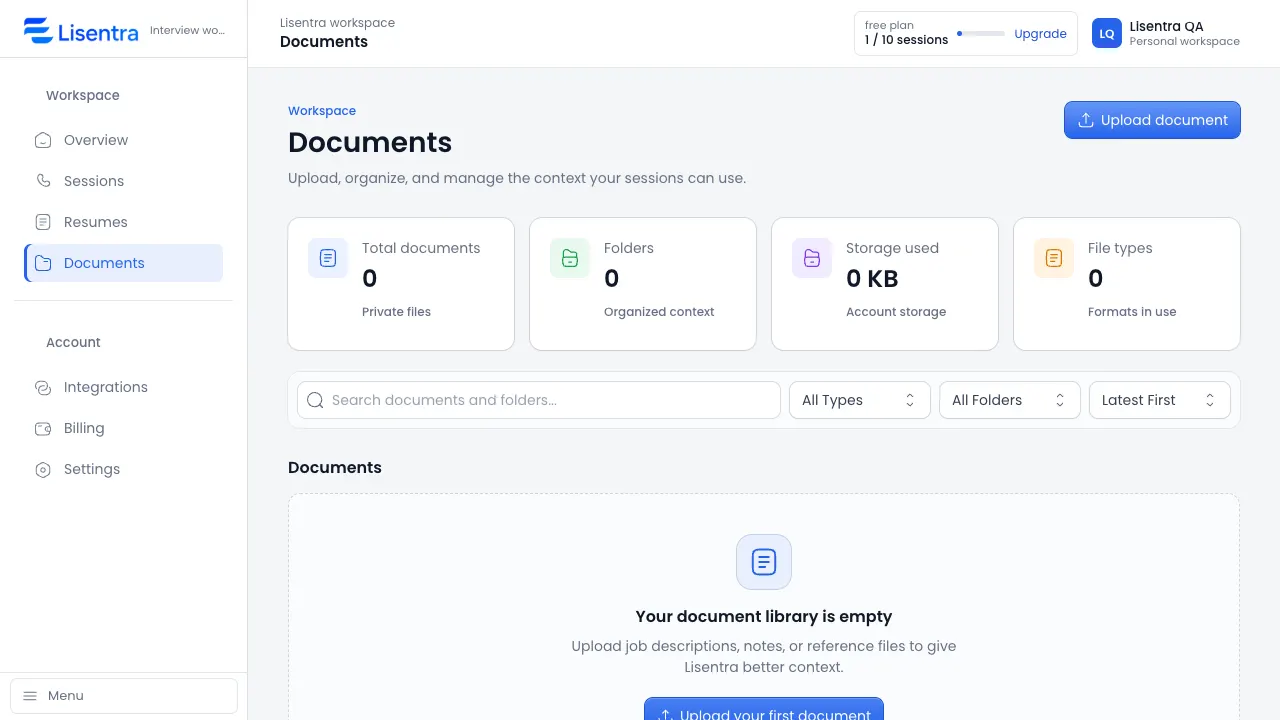
Task: Click the 'free plan' label
Action: (x=889, y=25)
